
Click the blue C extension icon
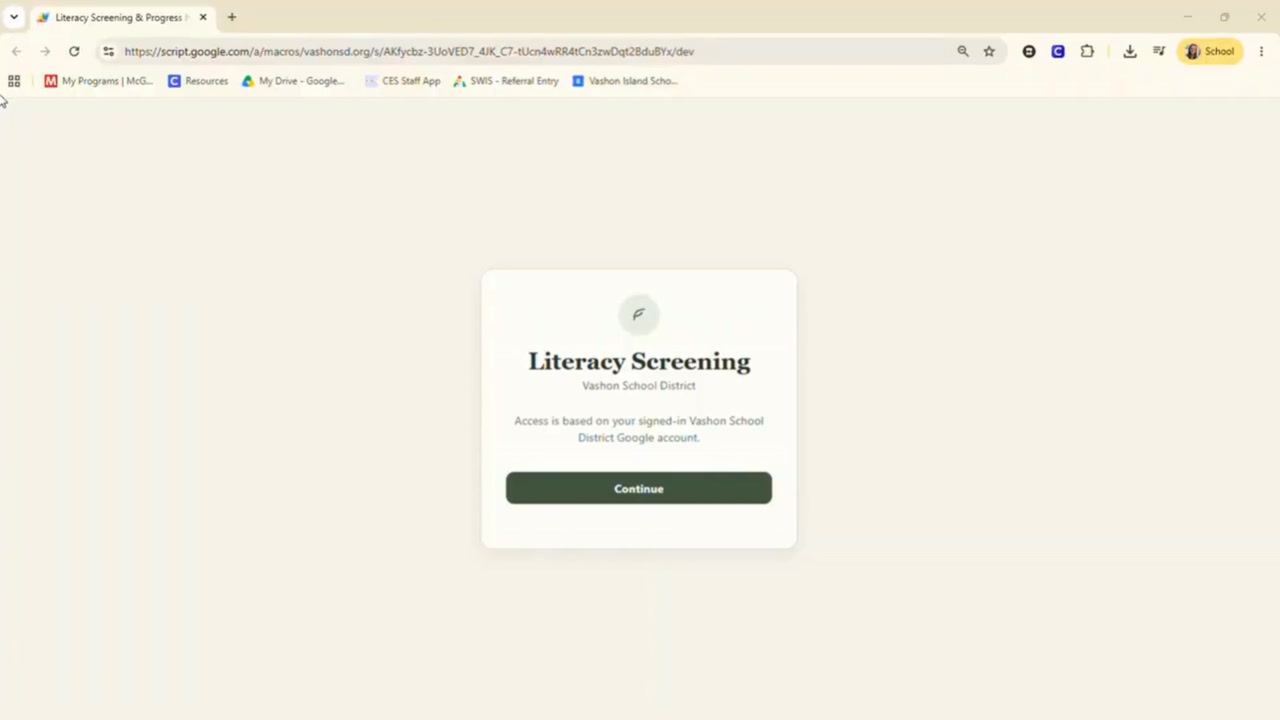coord(1058,51)
